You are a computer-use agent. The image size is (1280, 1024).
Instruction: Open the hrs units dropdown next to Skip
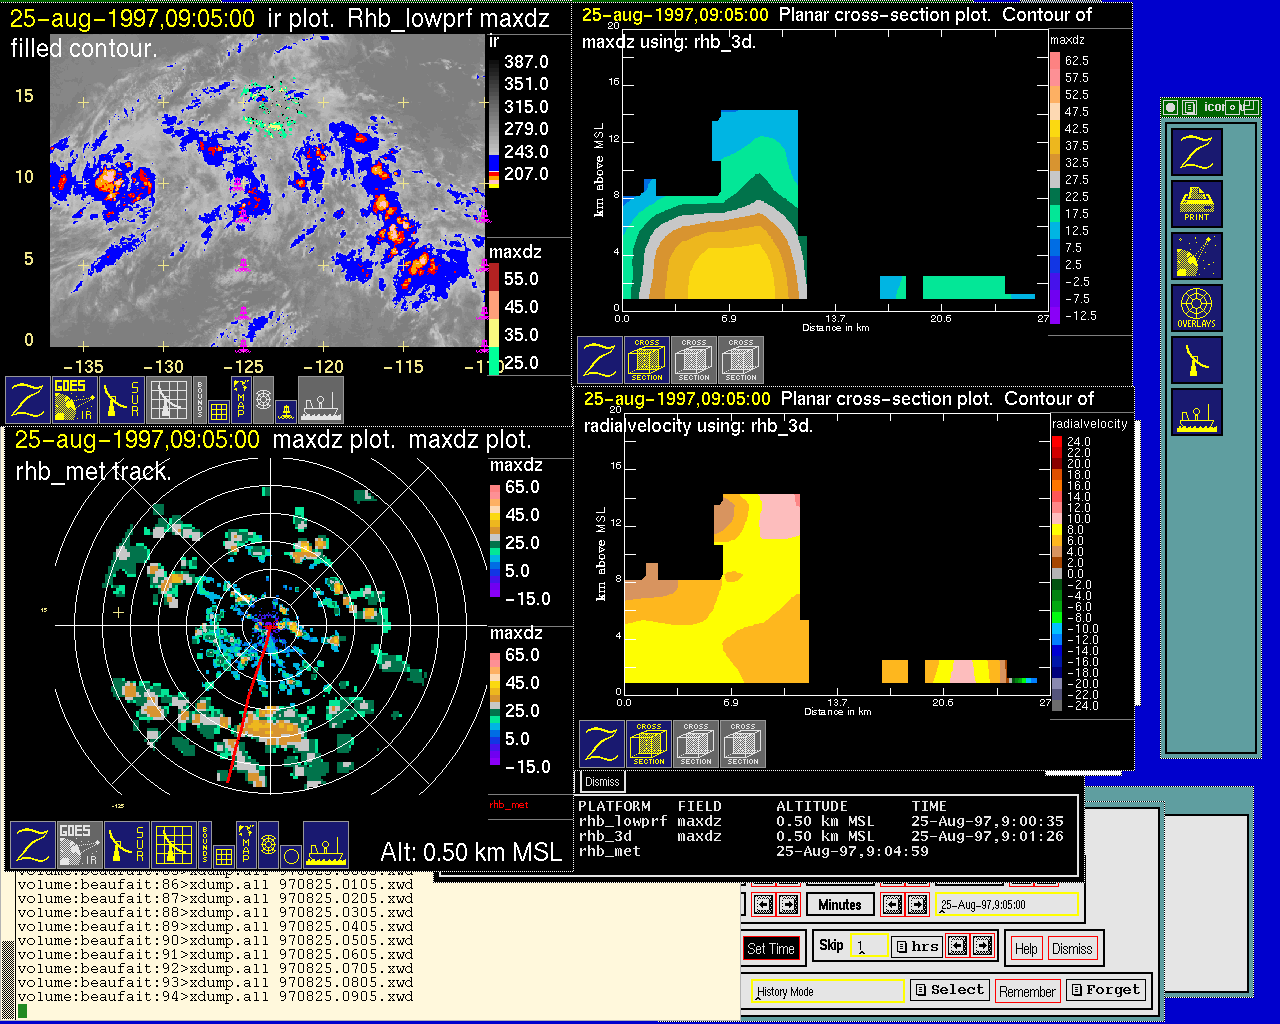[917, 946]
